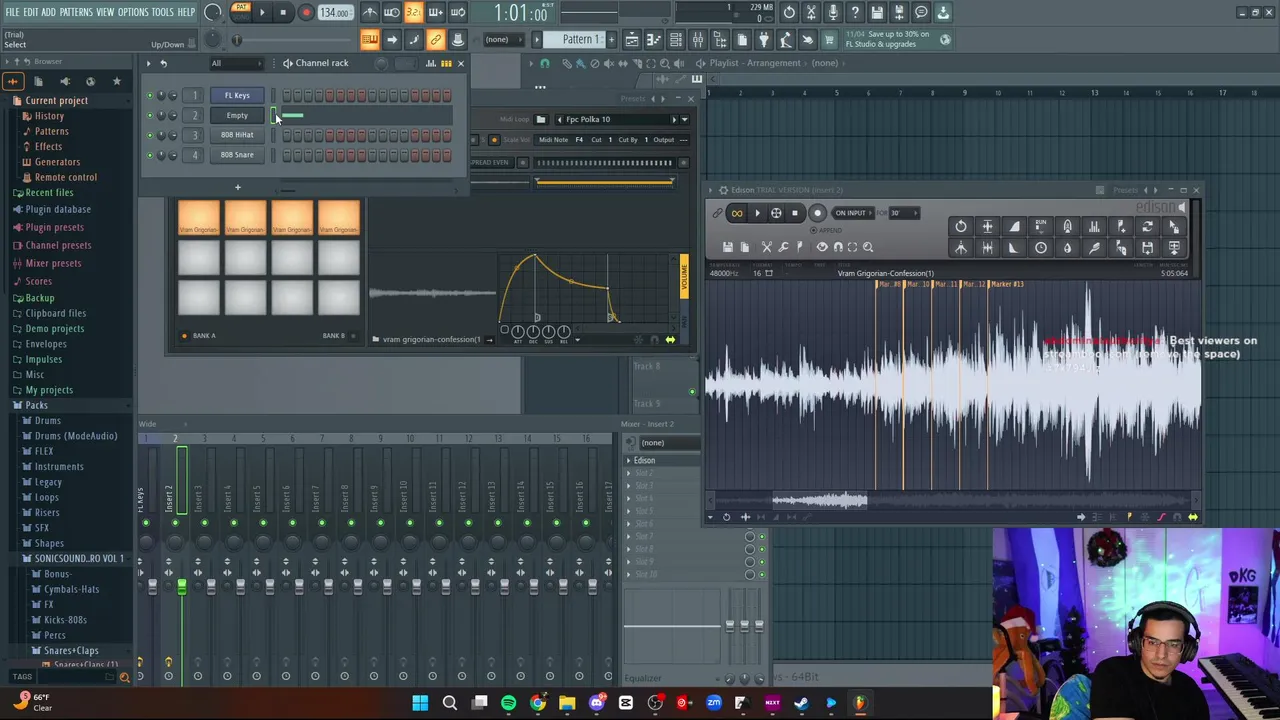Click the one-click recording microphone icon
The height and width of the screenshot is (720, 1280).
click(x=833, y=13)
